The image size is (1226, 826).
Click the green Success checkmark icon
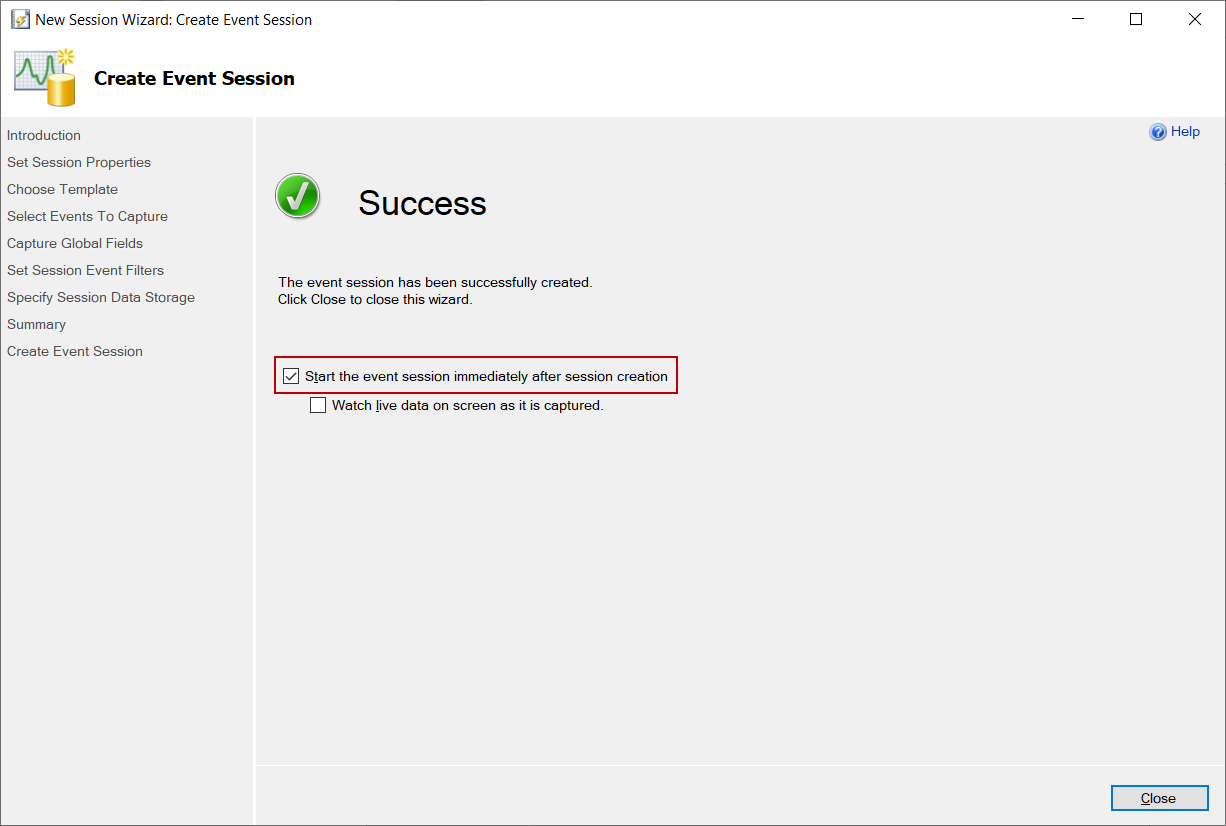[x=297, y=197]
